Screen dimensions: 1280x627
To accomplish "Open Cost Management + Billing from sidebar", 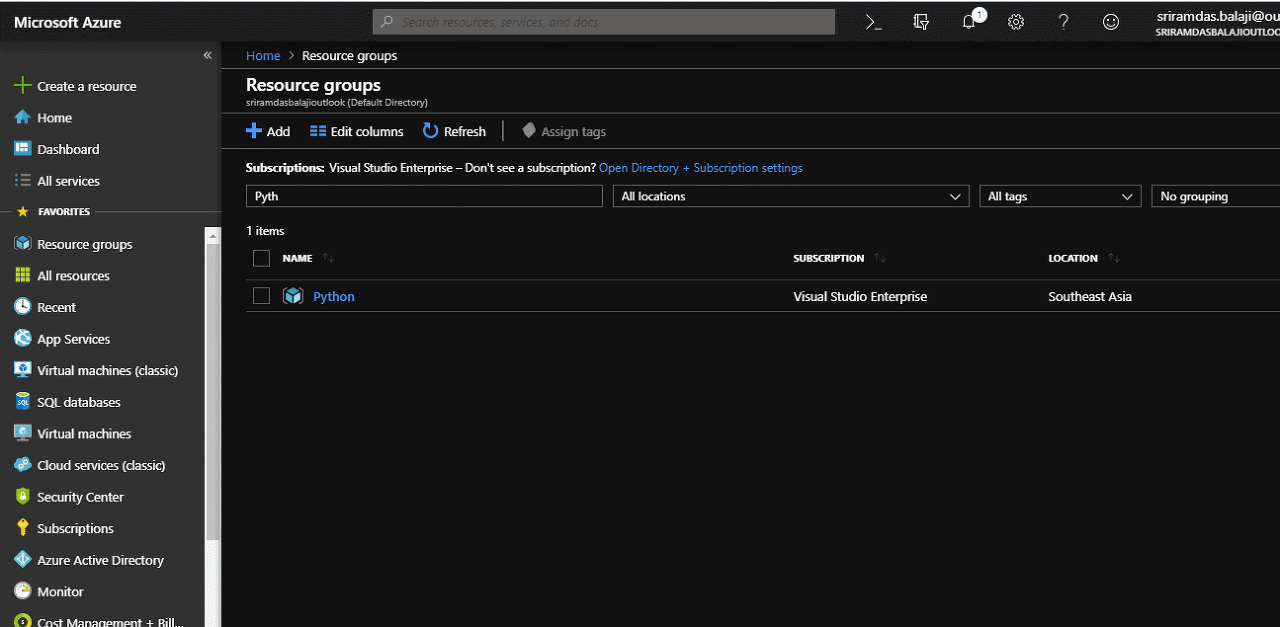I will (110, 622).
